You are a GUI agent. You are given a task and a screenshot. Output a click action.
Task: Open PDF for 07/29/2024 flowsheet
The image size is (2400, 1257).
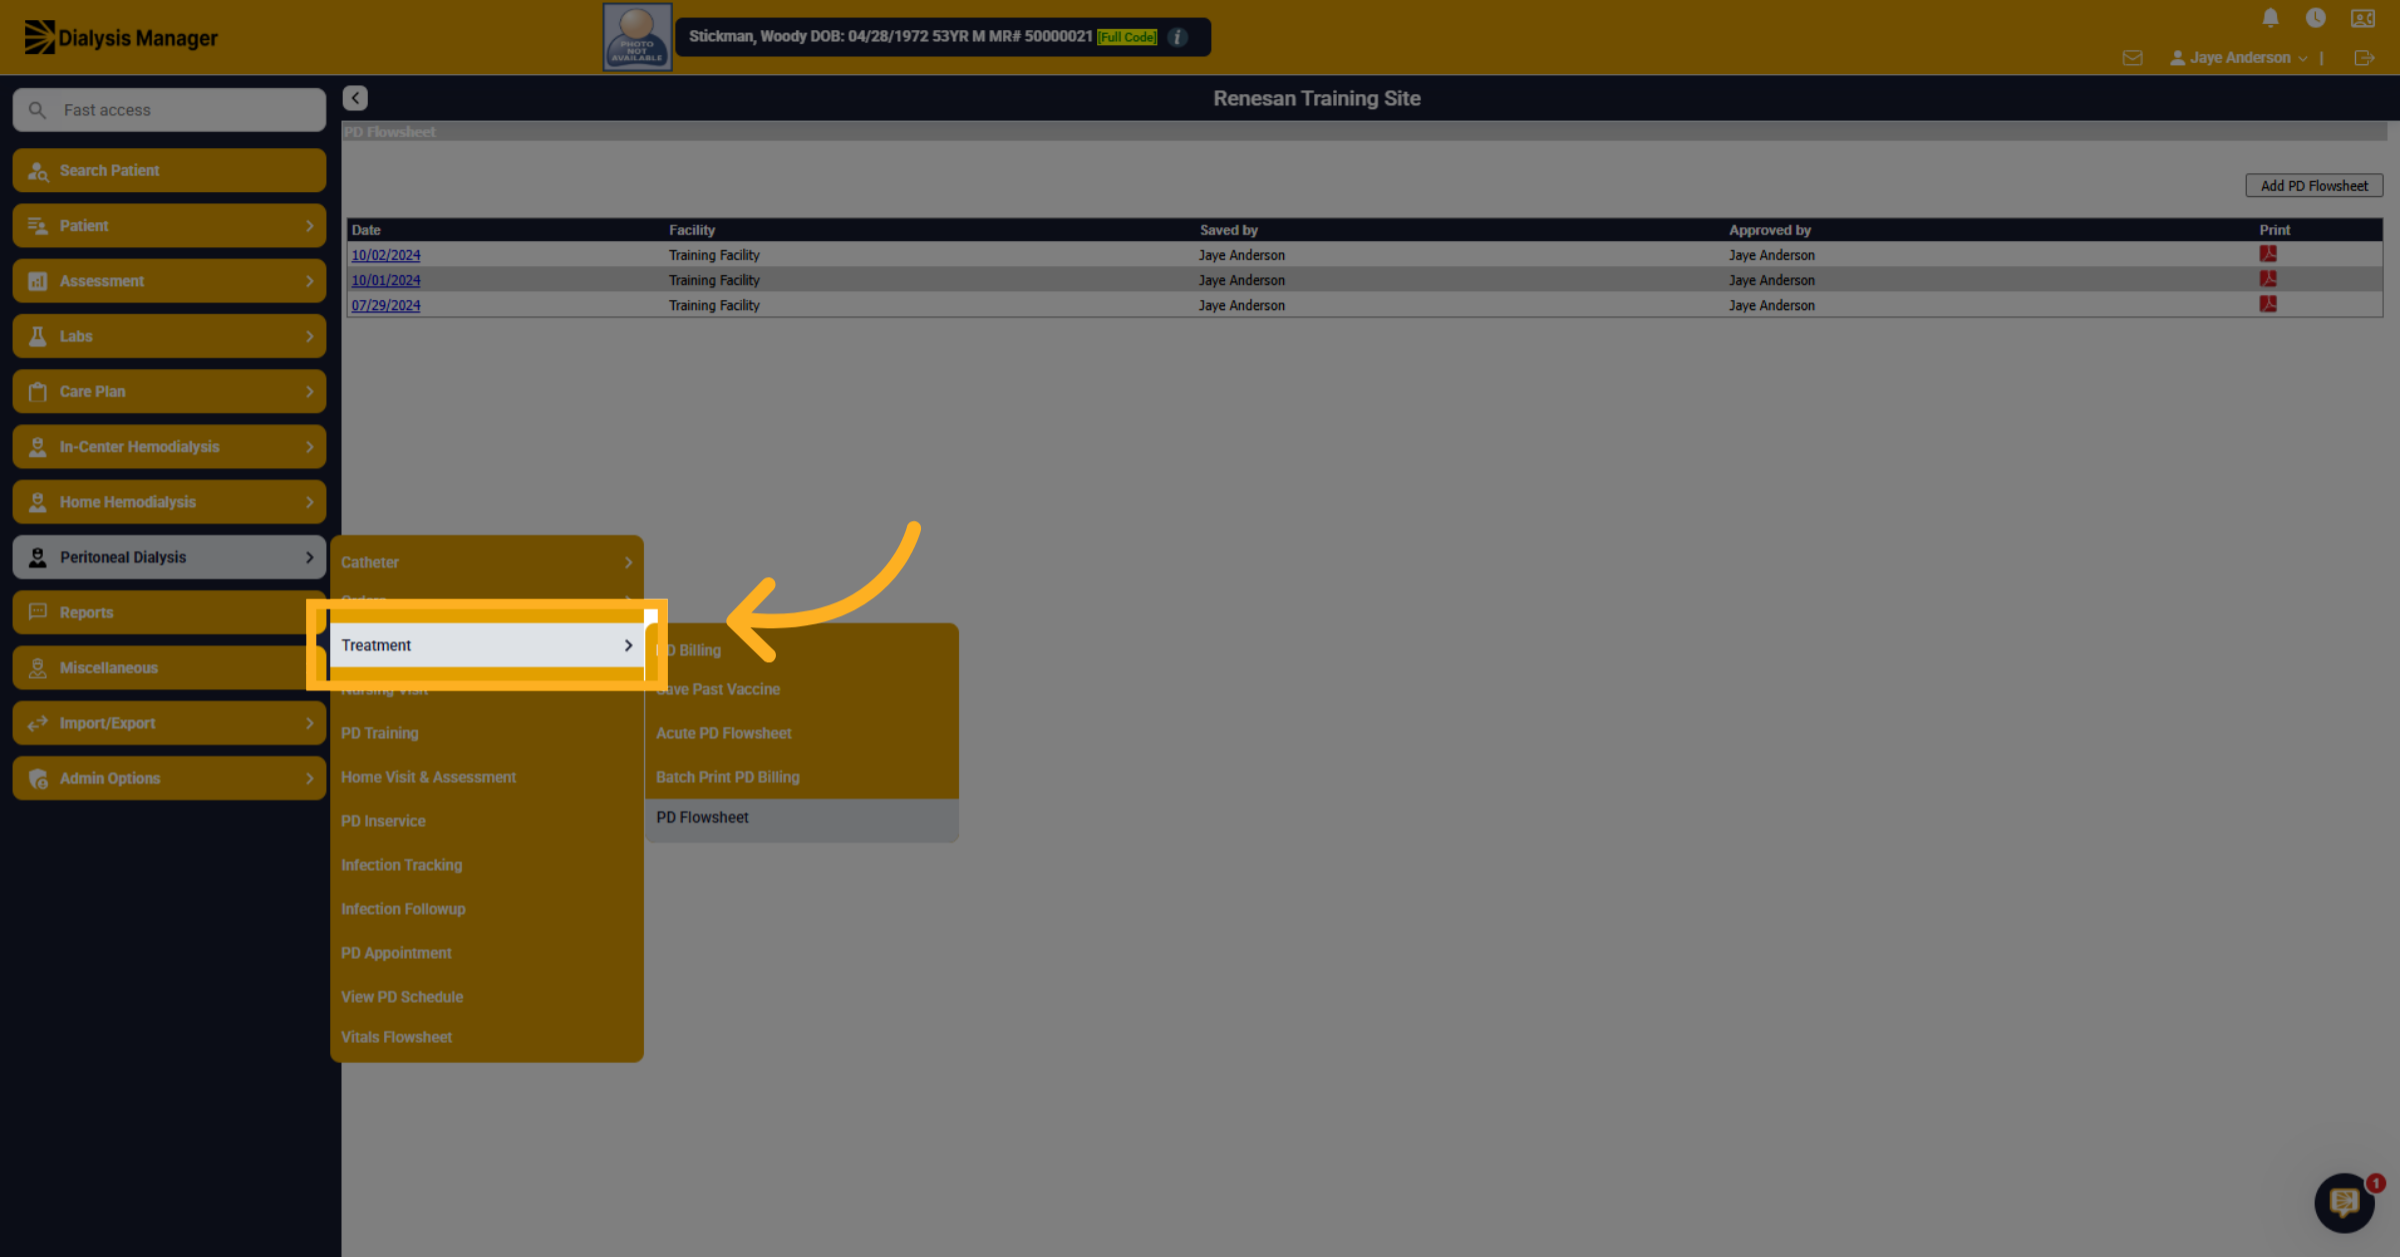coord(2268,304)
